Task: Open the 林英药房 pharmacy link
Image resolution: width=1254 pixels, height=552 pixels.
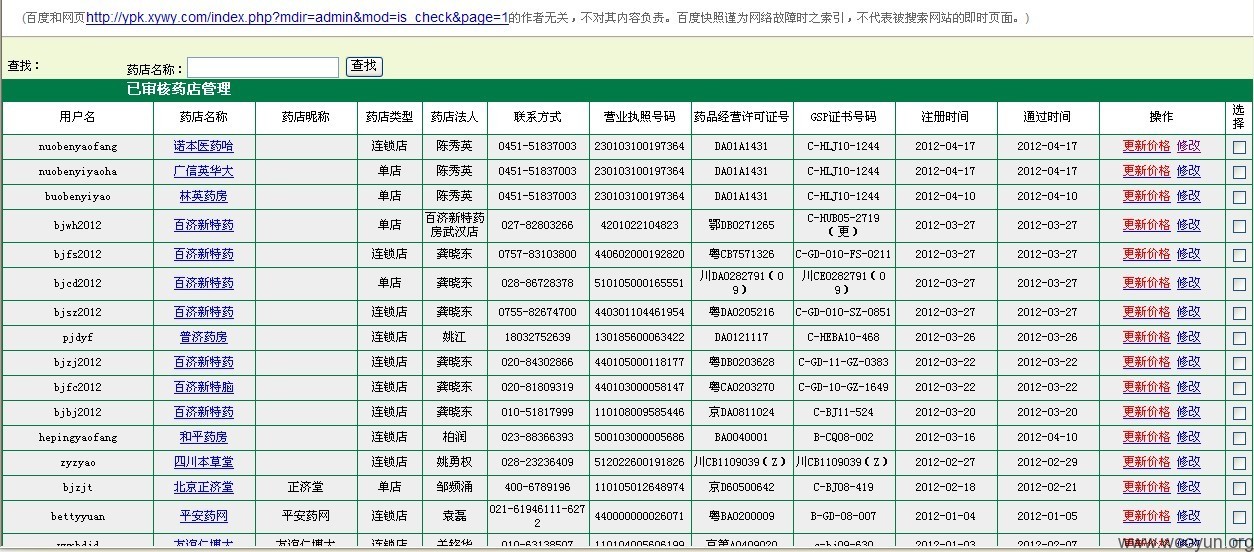Action: [x=204, y=196]
